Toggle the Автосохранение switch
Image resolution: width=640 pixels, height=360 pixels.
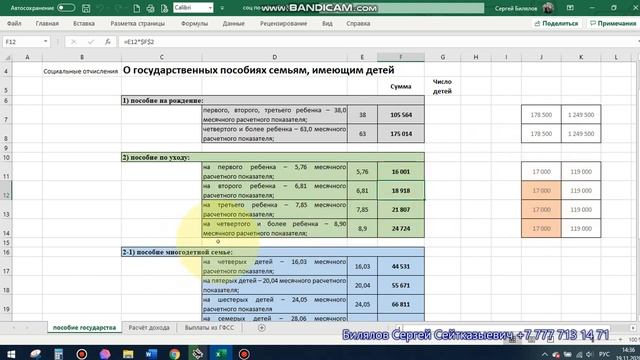click(66, 8)
